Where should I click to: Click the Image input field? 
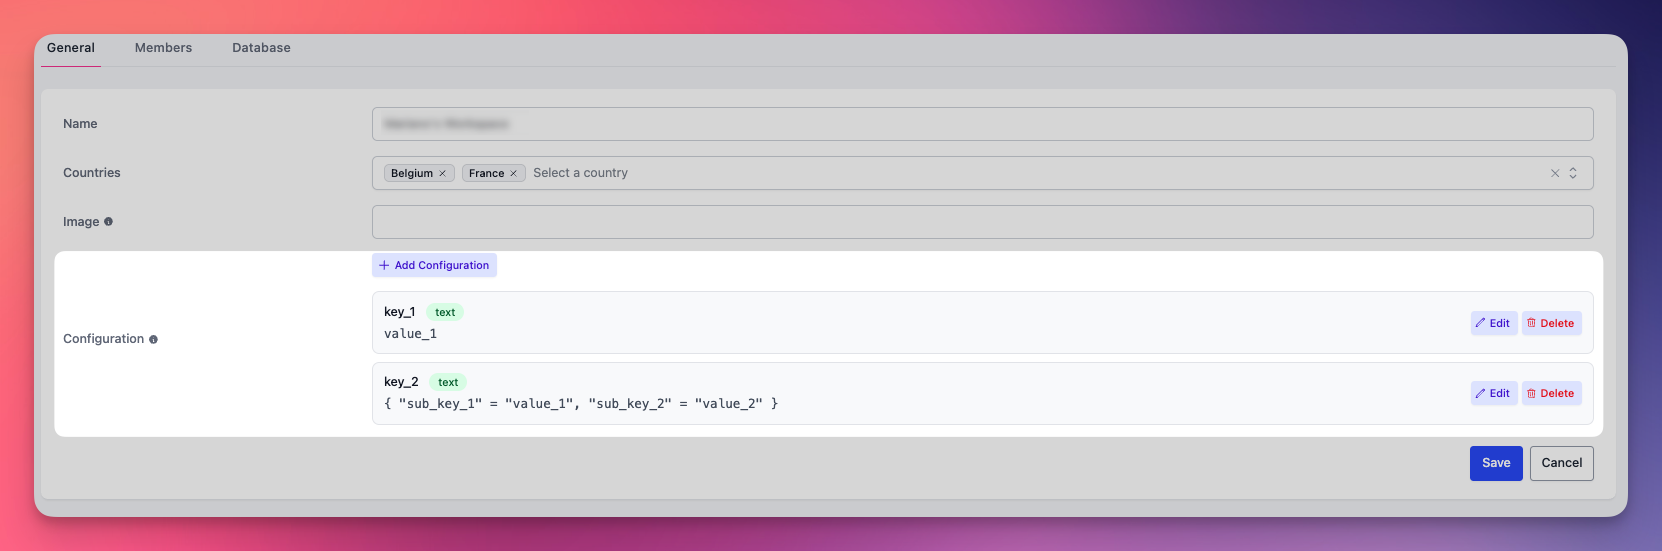(980, 222)
